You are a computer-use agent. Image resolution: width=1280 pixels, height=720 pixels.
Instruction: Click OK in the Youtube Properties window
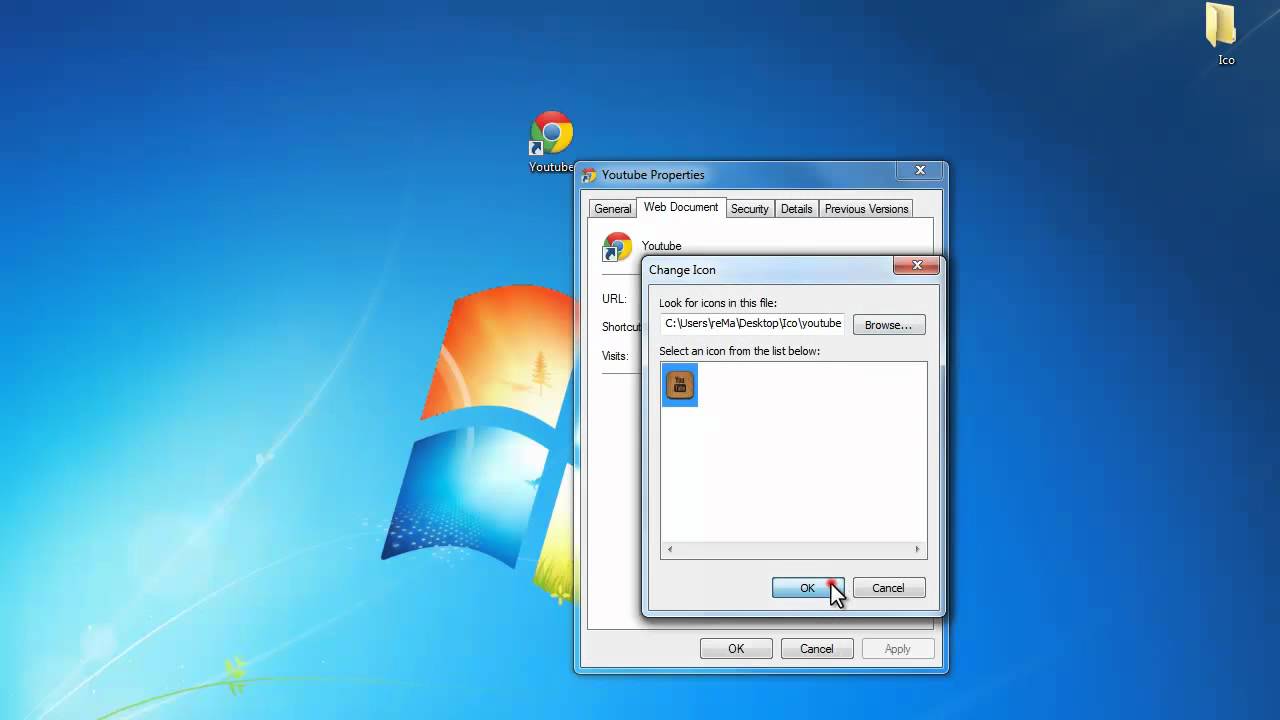tap(736, 648)
